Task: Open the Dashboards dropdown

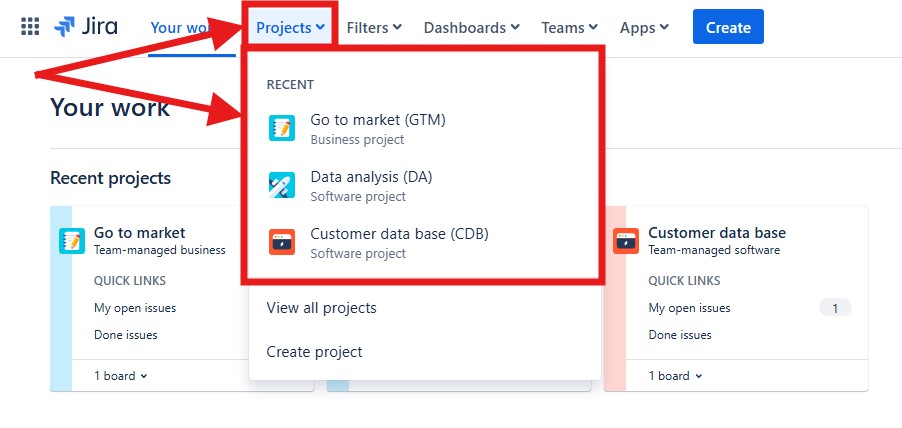Action: [x=471, y=27]
